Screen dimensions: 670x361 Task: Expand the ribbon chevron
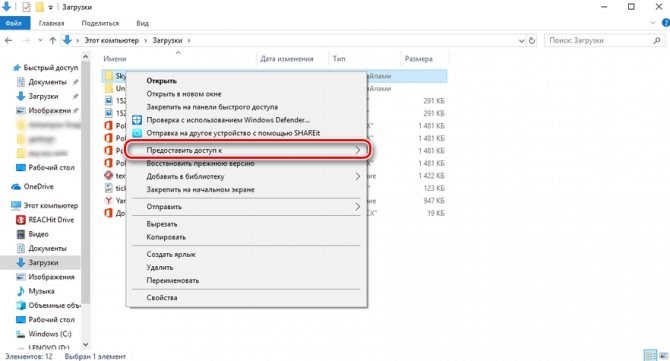coord(653,23)
